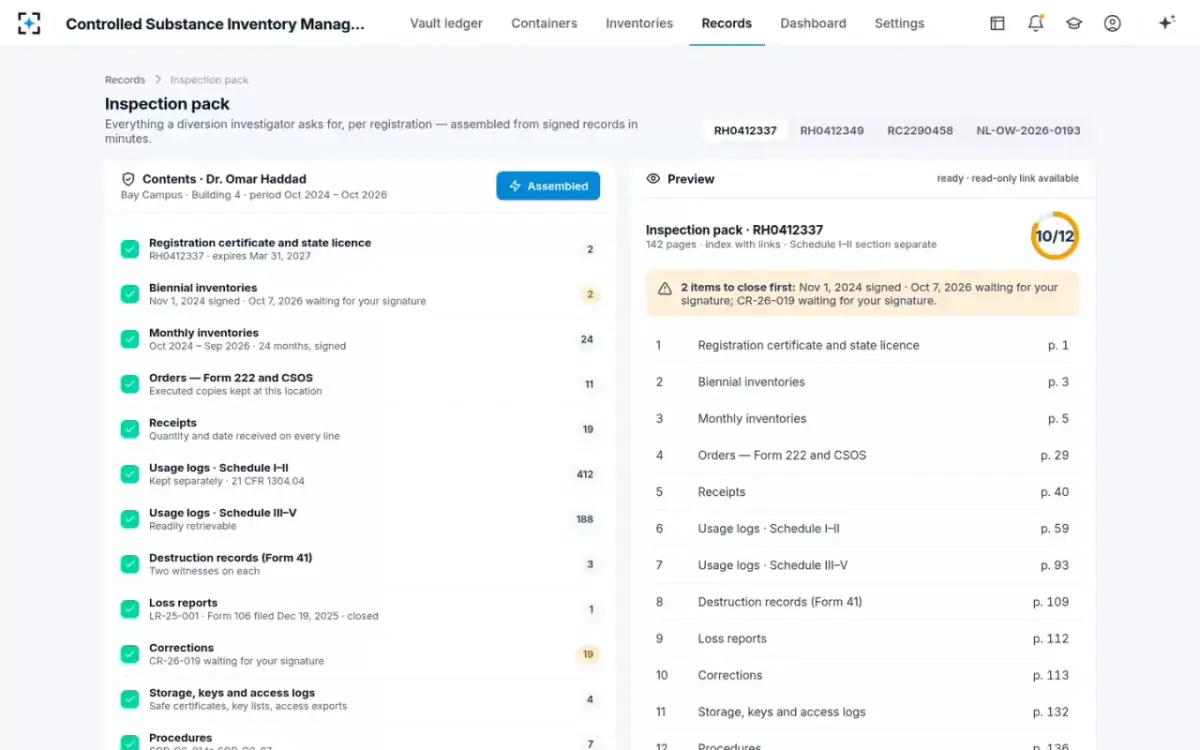Click the warning triangle in alert banner
1200x750 pixels.
665,288
